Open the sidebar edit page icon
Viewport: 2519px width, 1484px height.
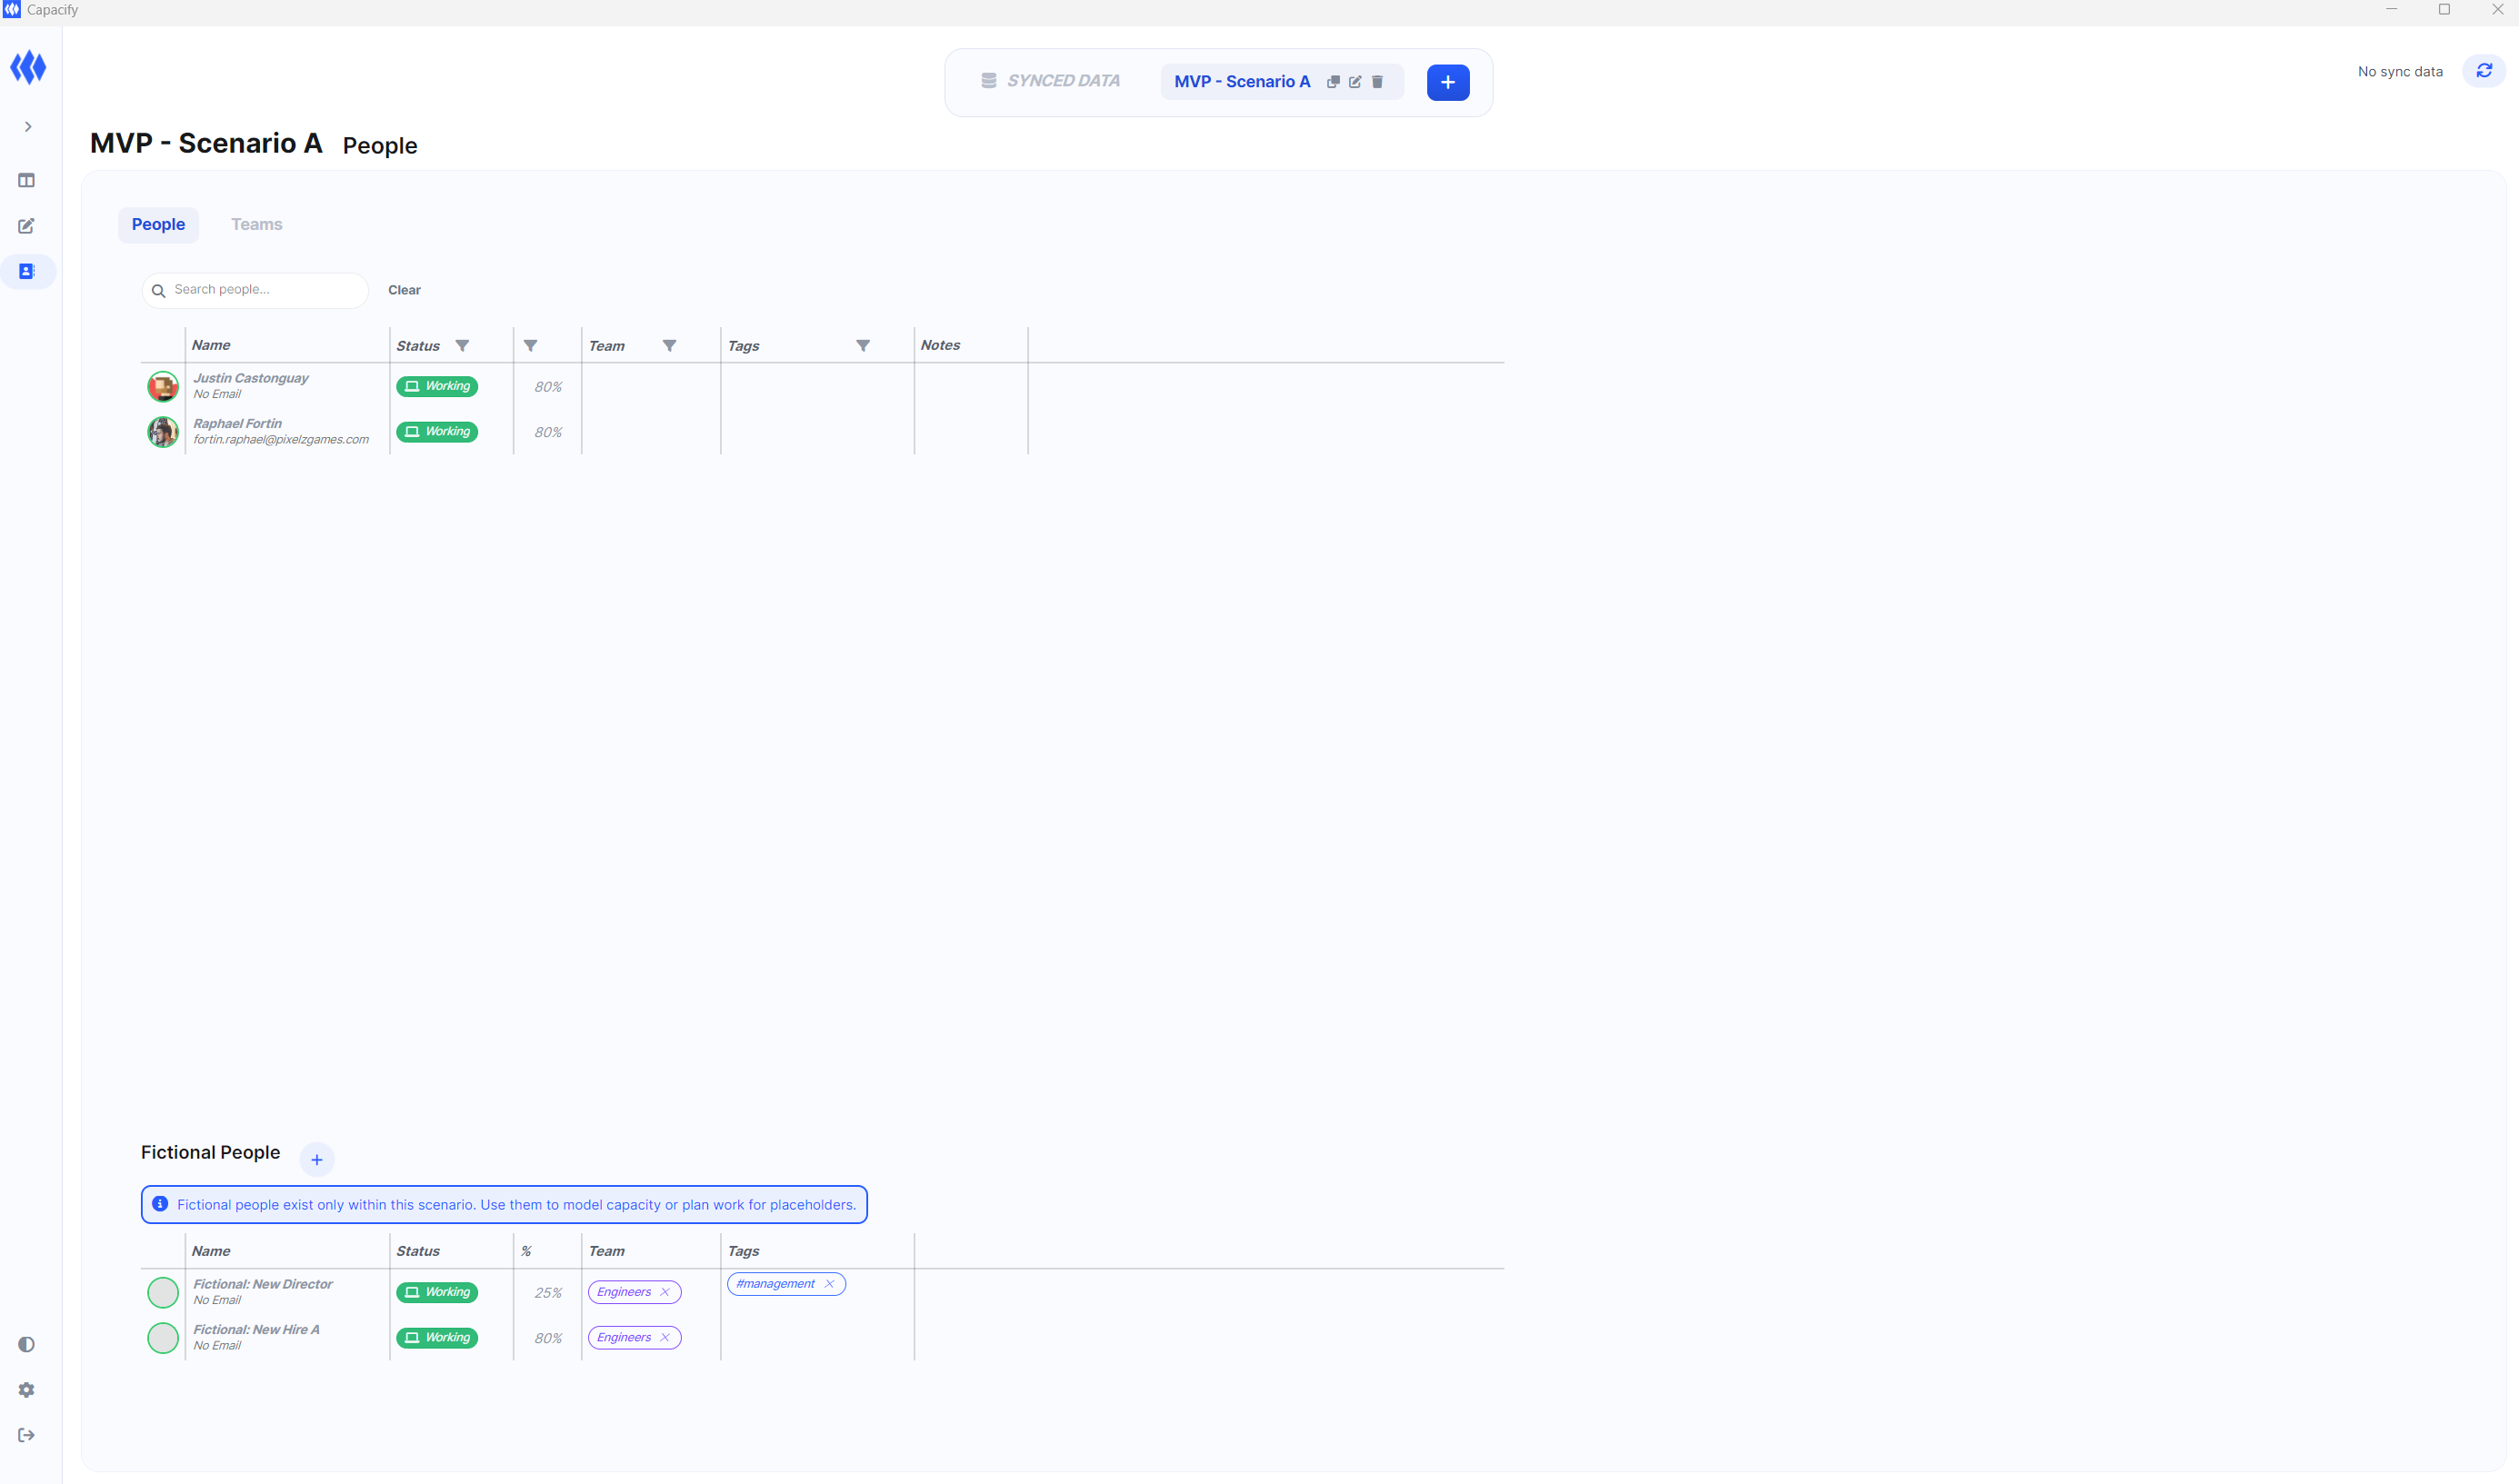click(27, 226)
